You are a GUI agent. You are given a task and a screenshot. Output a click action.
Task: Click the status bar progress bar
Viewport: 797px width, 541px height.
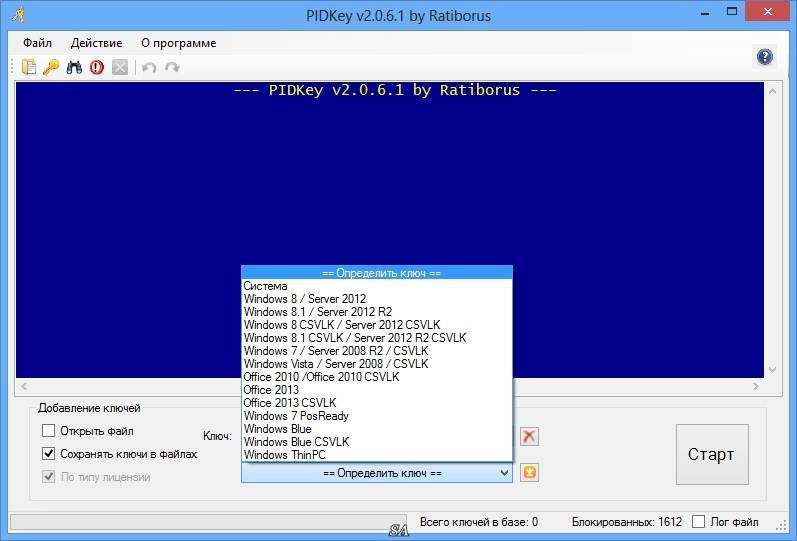(x=208, y=522)
